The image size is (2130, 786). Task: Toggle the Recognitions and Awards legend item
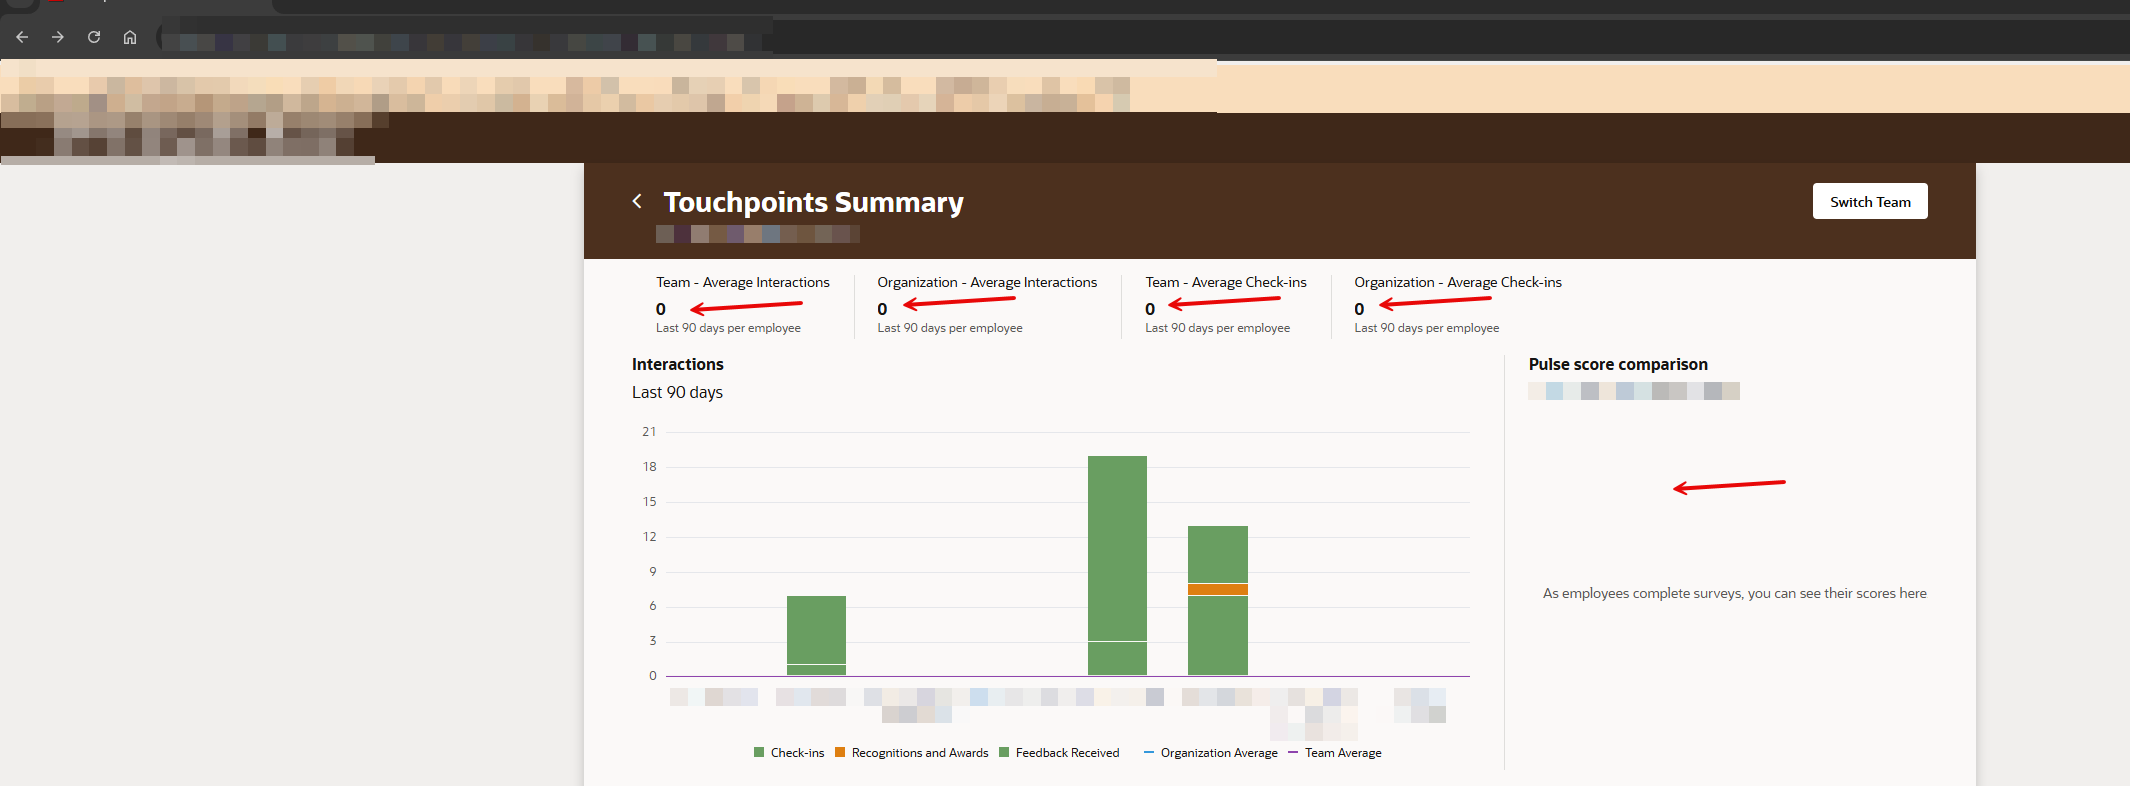point(912,753)
